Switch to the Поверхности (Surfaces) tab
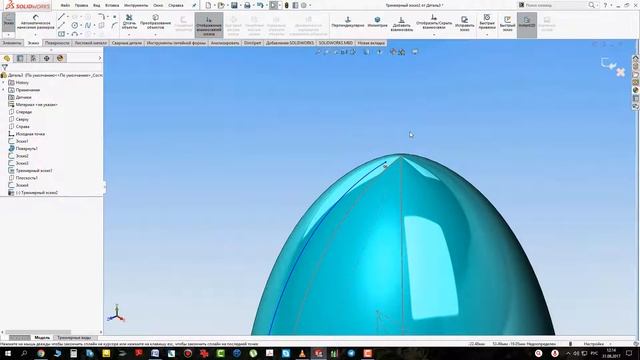The width and height of the screenshot is (640, 360). 57,43
